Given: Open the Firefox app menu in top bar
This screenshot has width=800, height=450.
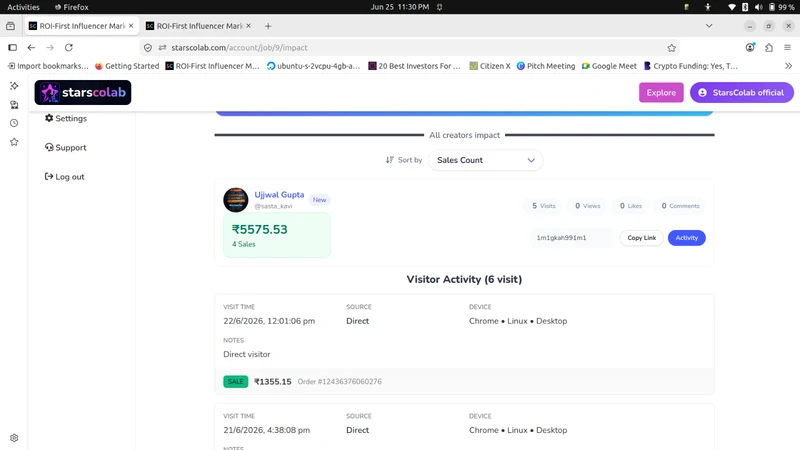Looking at the screenshot, I should coord(71,7).
